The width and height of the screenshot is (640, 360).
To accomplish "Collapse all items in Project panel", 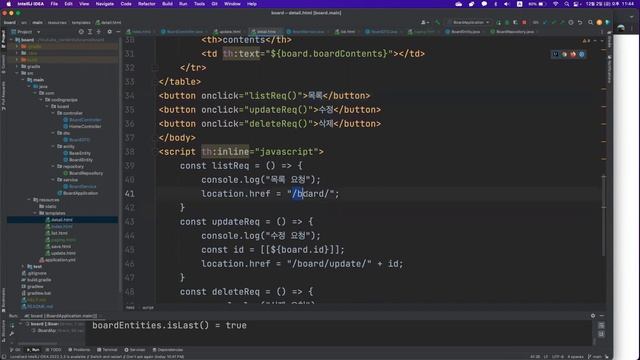I will [x=98, y=31].
